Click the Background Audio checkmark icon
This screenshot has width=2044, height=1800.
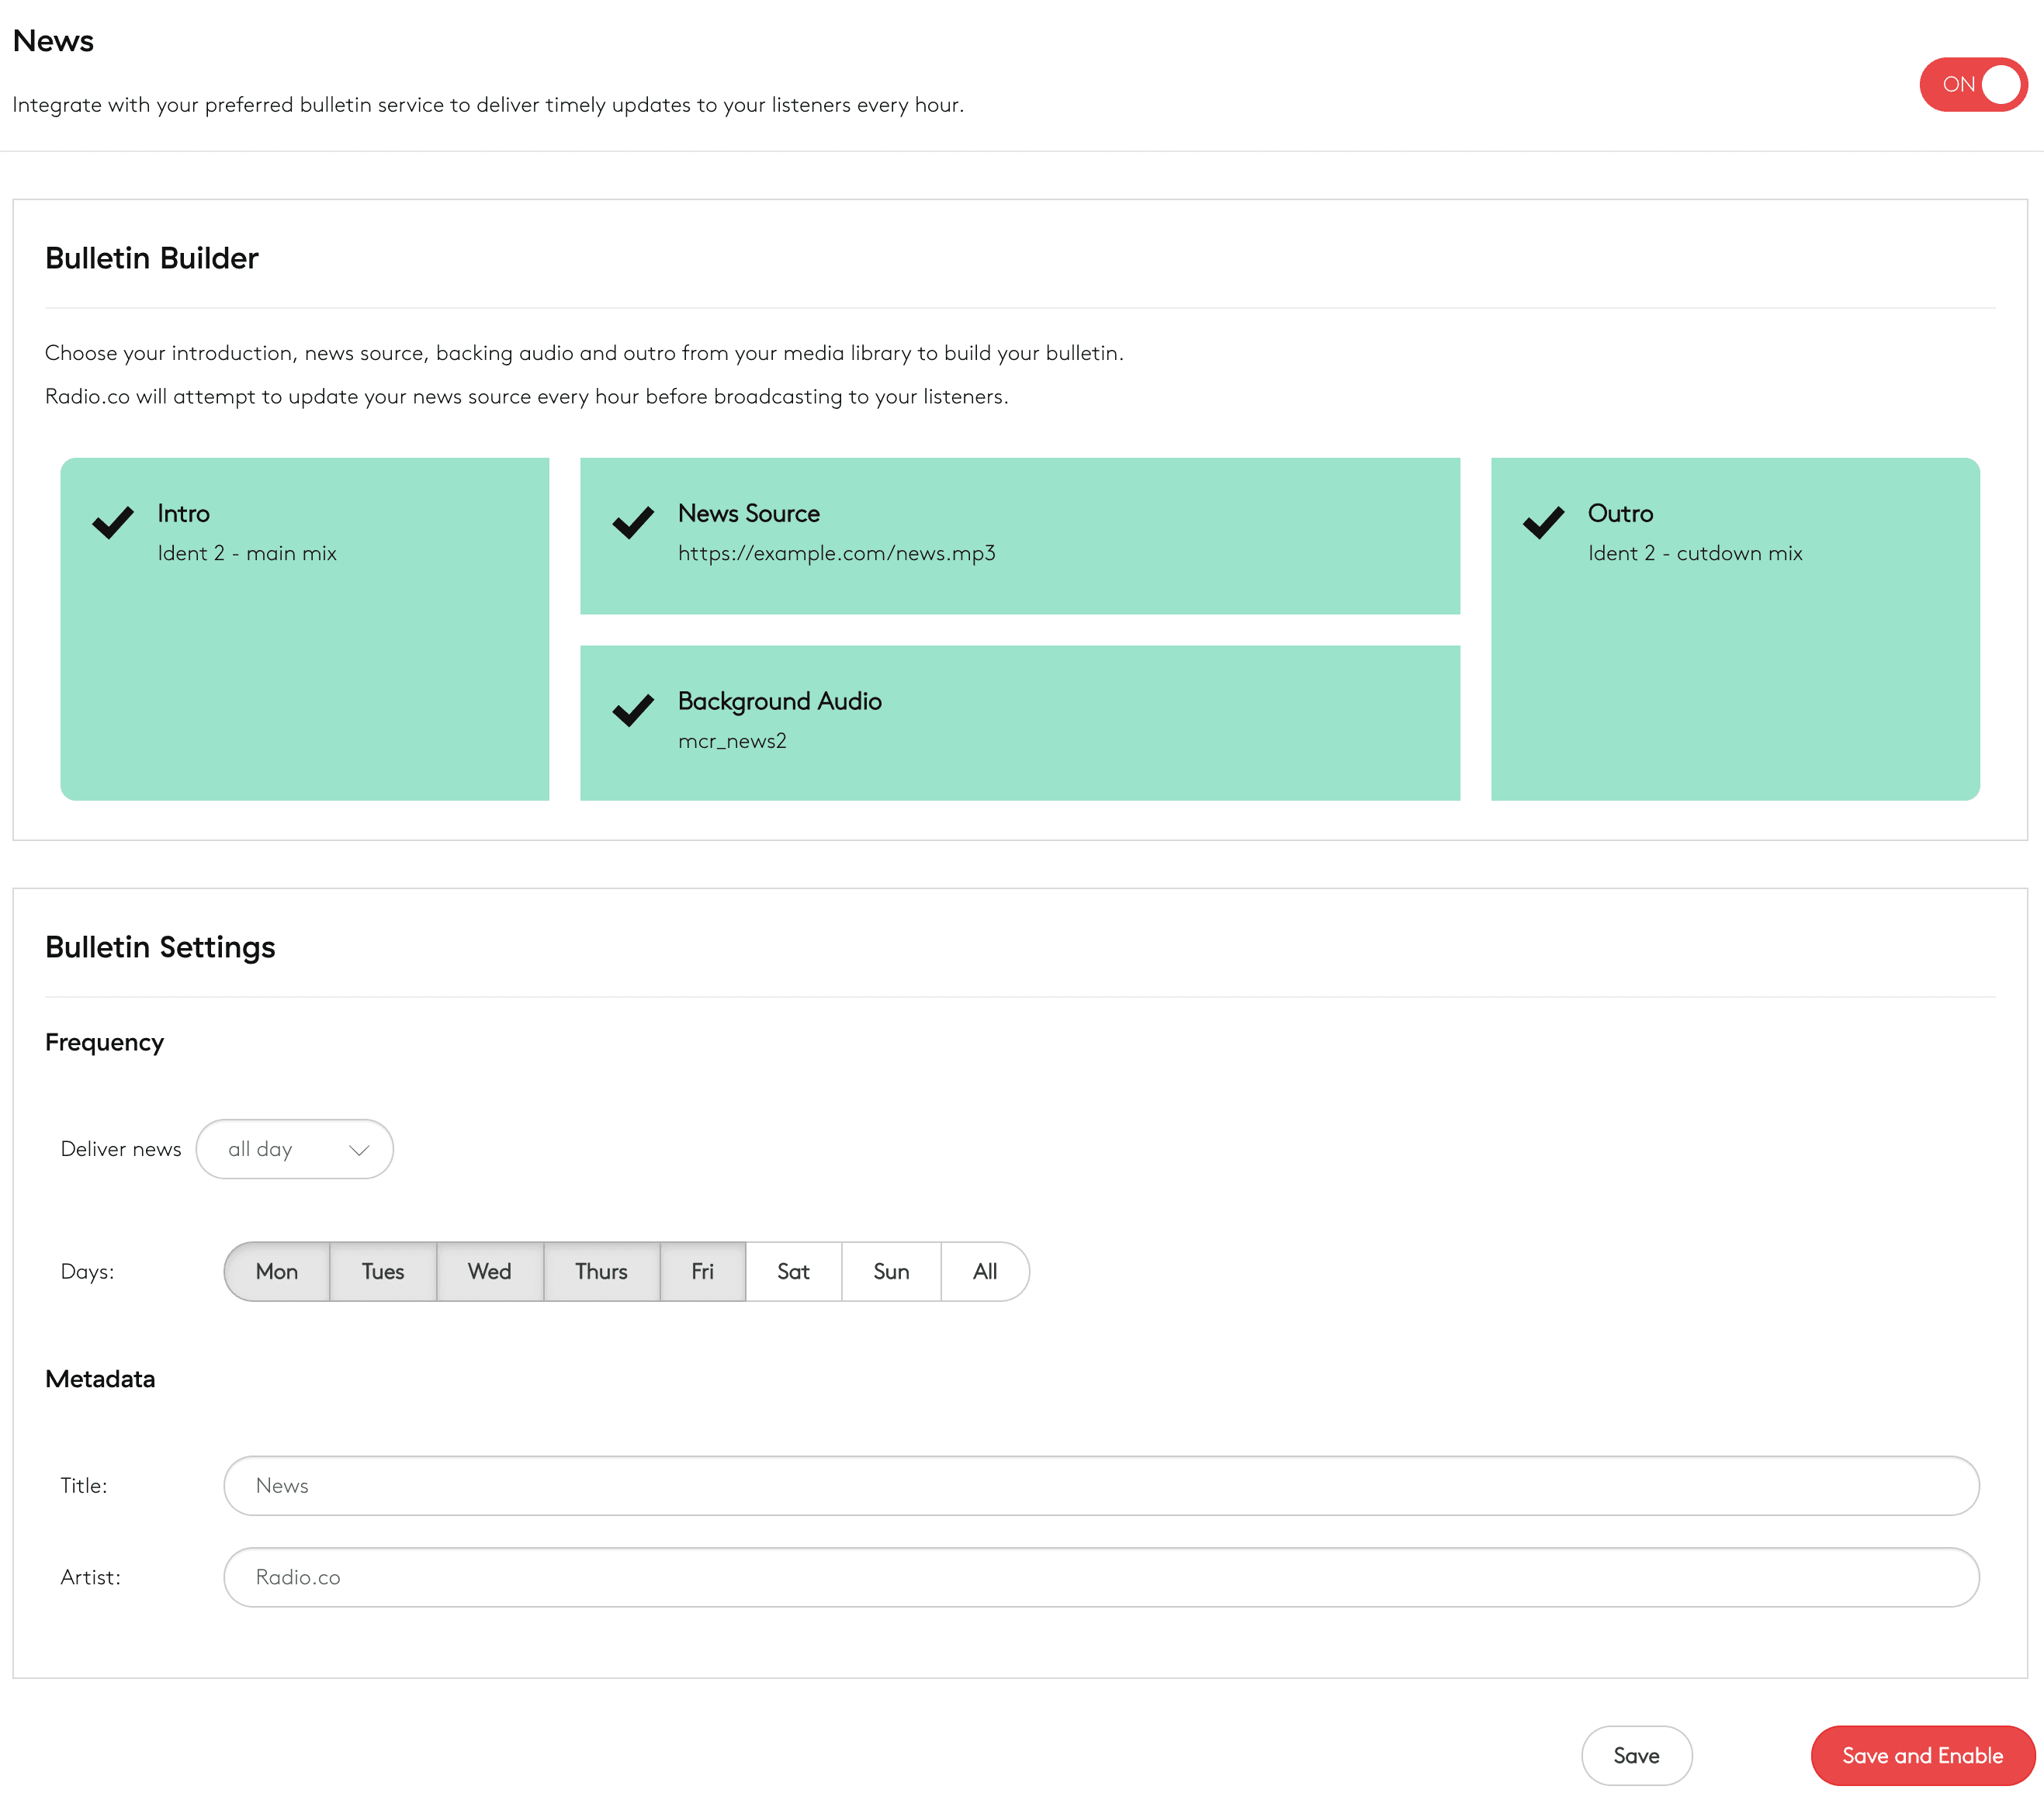tap(633, 710)
